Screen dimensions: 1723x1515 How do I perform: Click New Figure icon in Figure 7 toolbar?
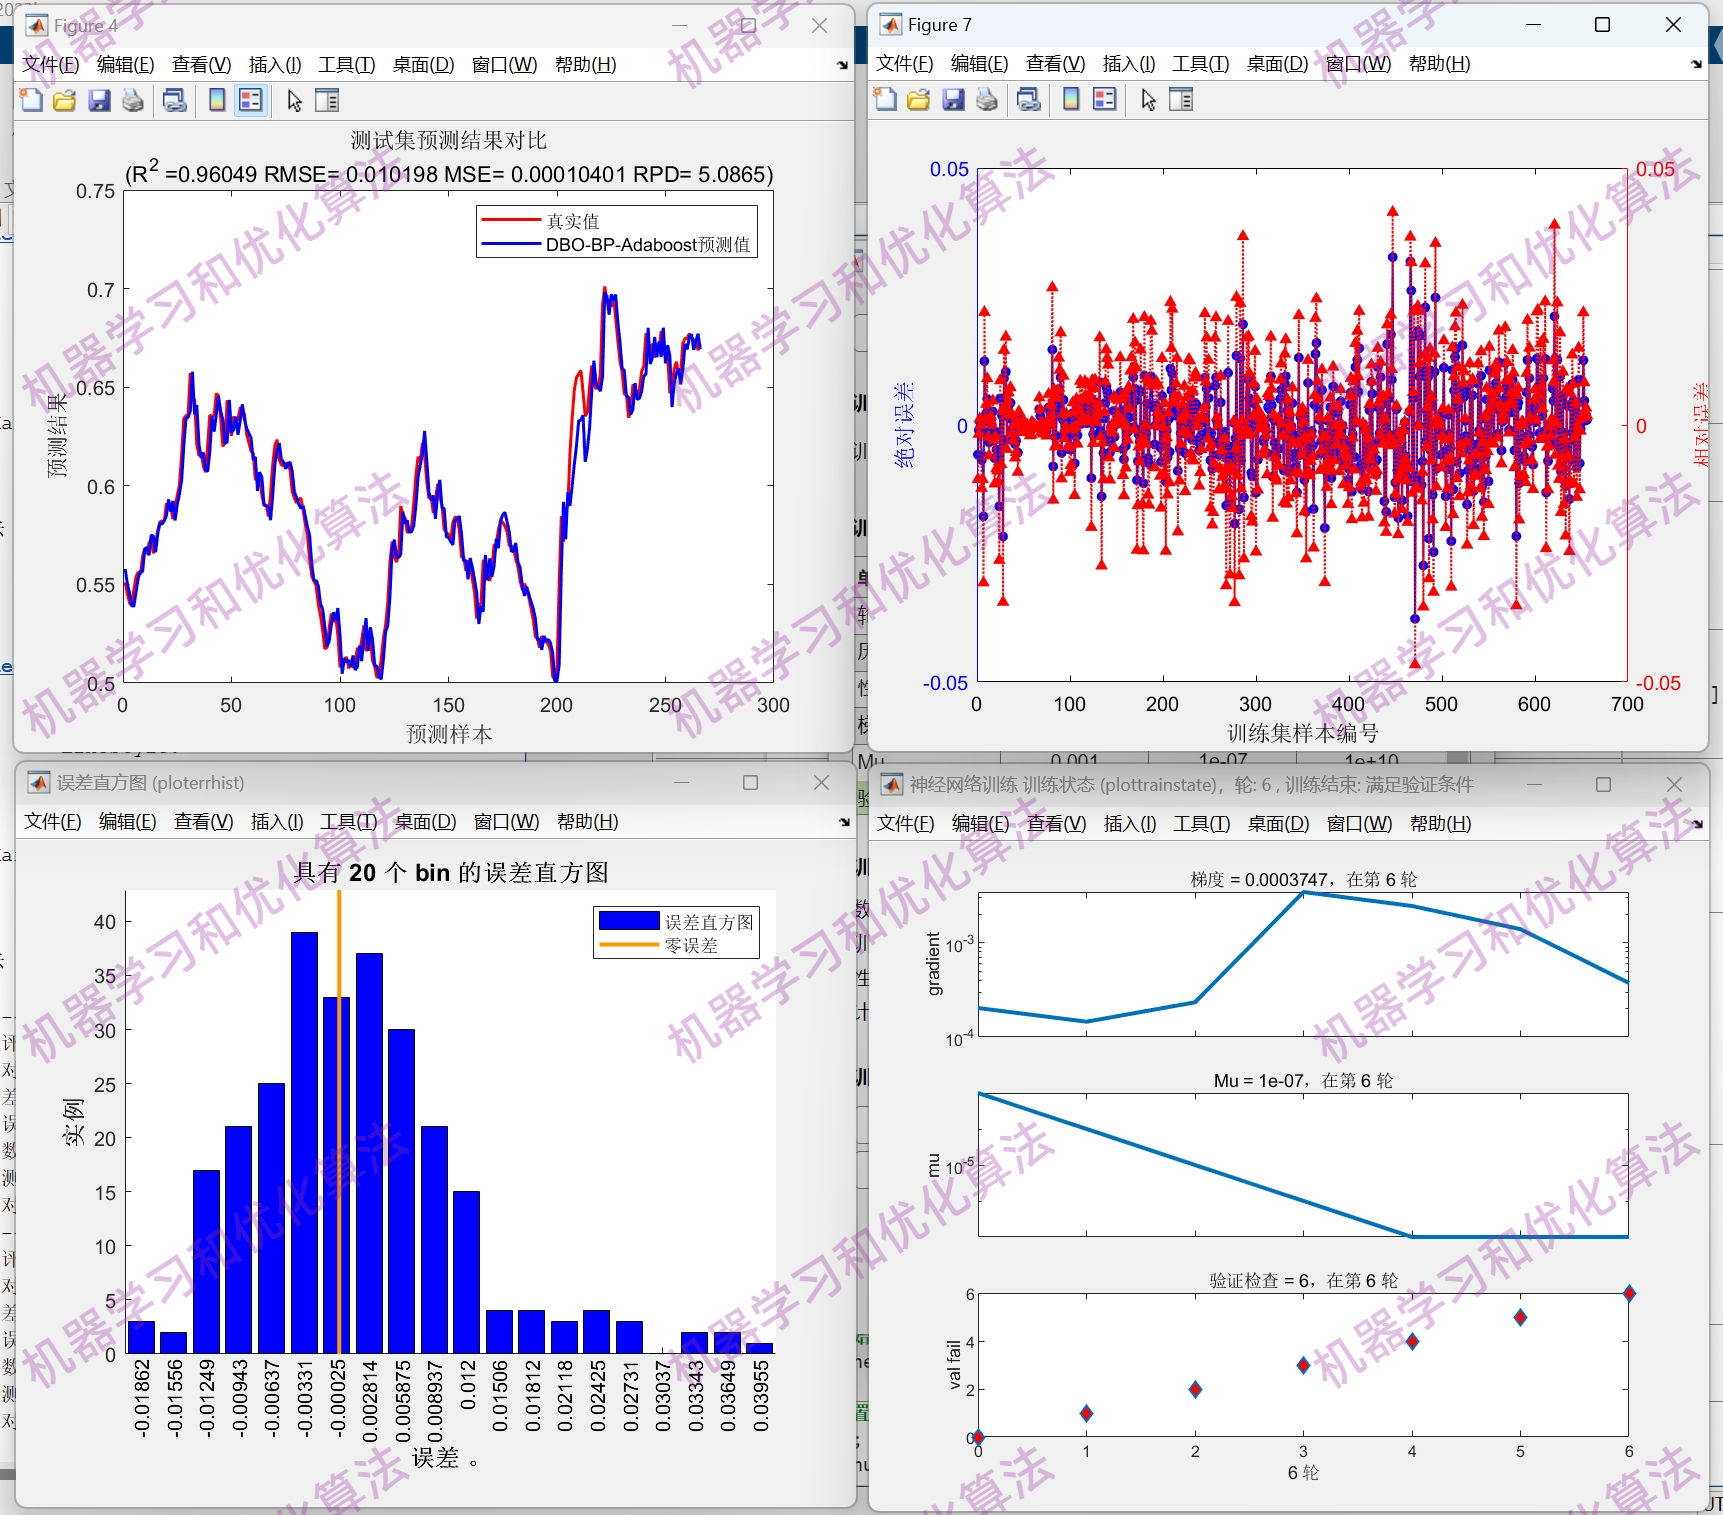coord(886,99)
